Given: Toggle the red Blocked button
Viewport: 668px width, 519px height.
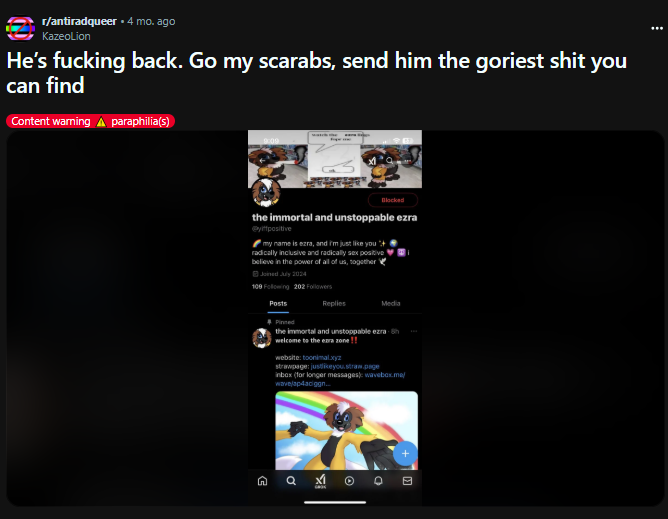Looking at the screenshot, I should click(392, 200).
